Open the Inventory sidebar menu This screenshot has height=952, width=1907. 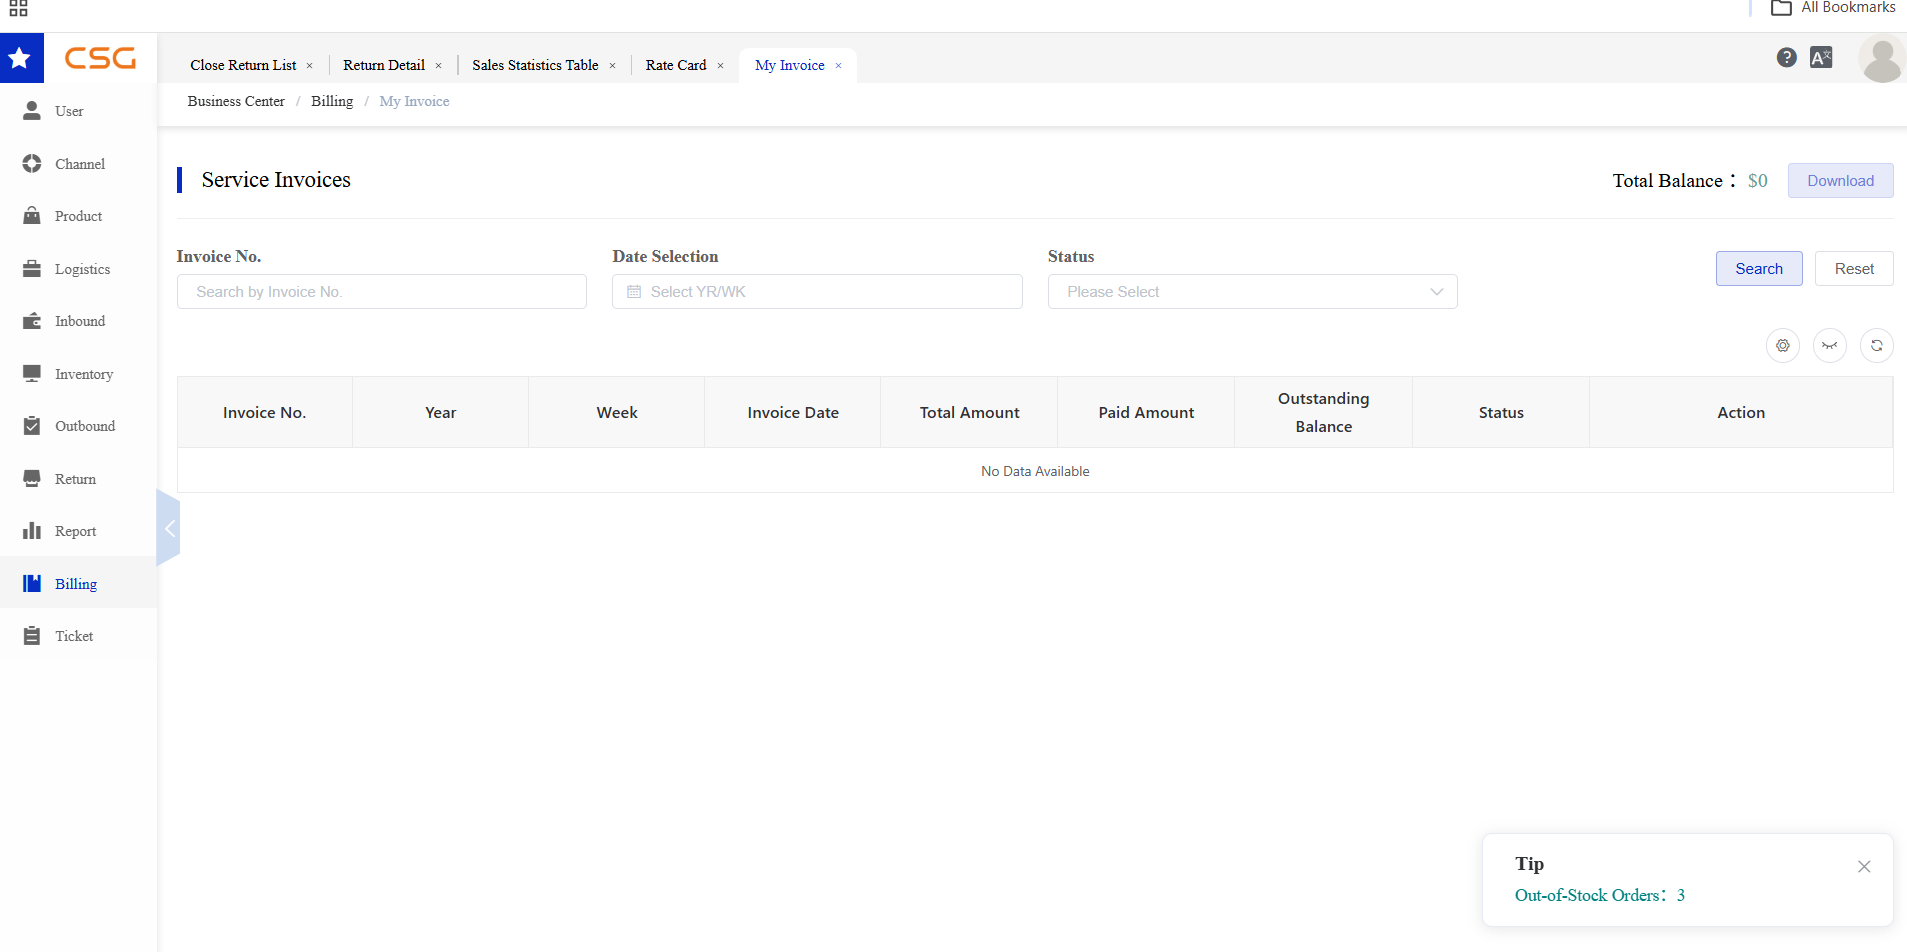point(78,374)
